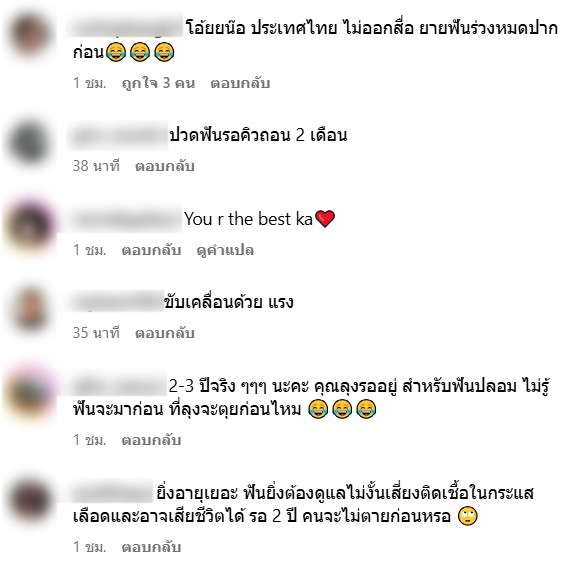The height and width of the screenshot is (565, 562).
Task: Reply (ตอบกลับ) to ขับเคลื่อนด้วย แรง comment
Action: pyautogui.click(x=165, y=333)
